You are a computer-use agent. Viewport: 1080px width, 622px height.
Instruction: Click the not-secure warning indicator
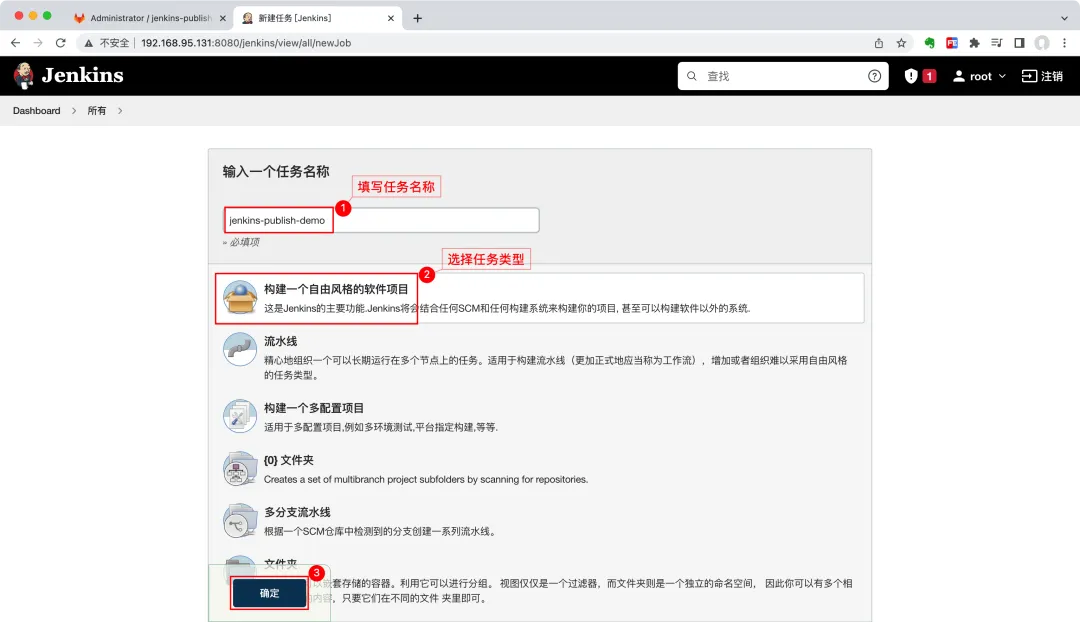[x=106, y=43]
